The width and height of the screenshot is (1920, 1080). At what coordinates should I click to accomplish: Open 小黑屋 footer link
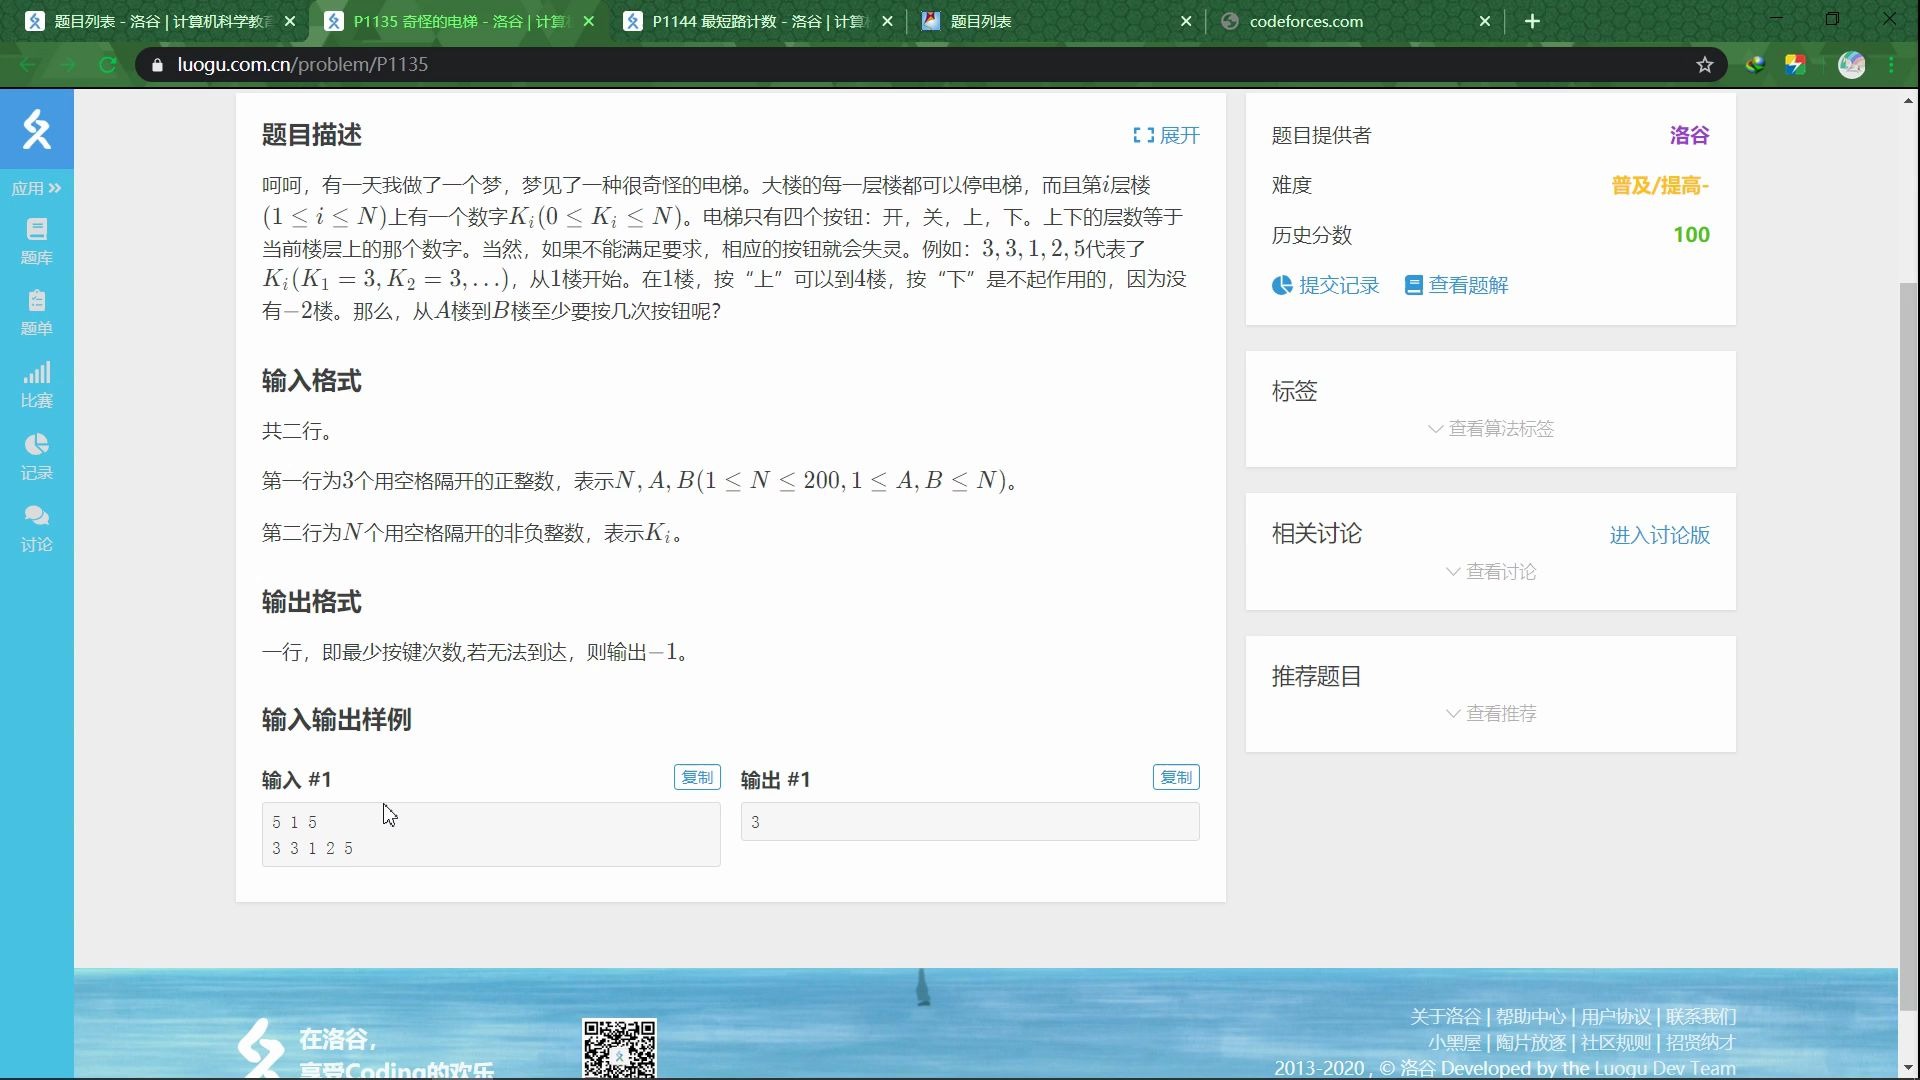pyautogui.click(x=1454, y=1043)
